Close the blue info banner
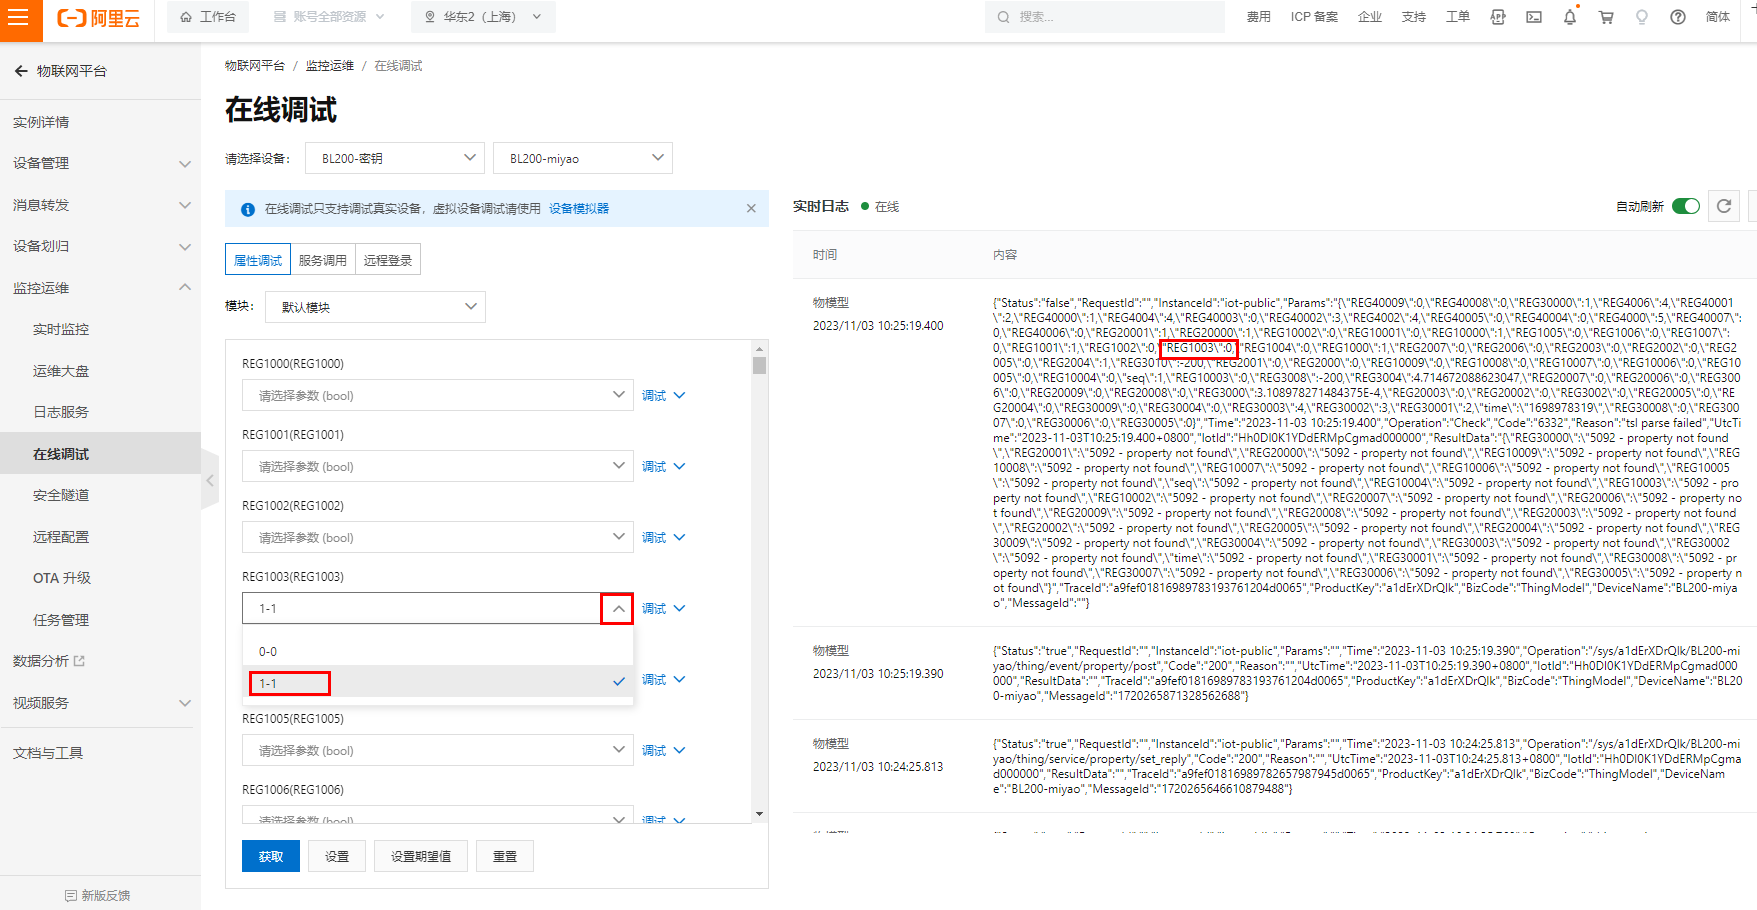 [x=751, y=208]
